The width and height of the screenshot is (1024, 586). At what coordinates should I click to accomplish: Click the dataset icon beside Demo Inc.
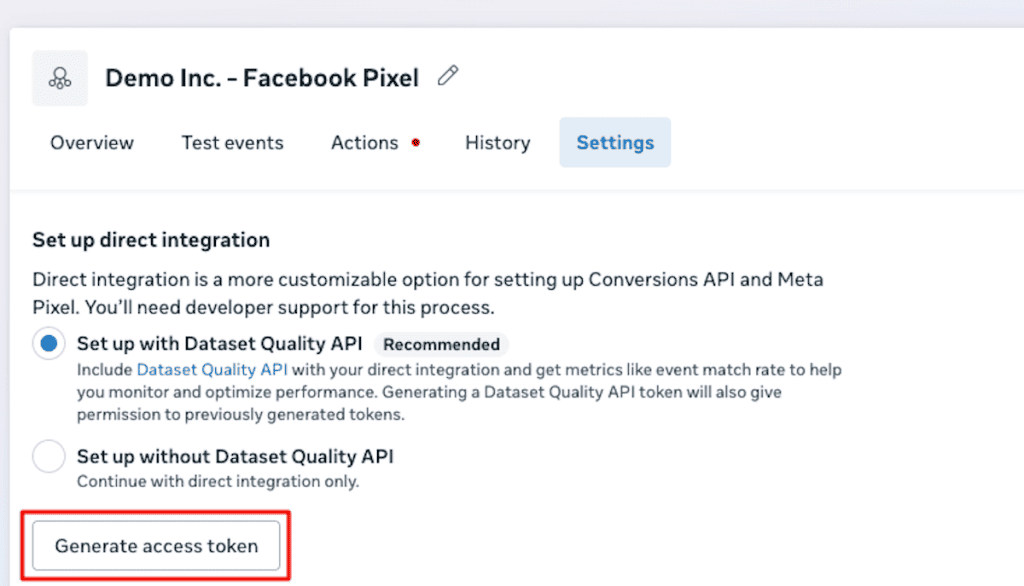(60, 78)
